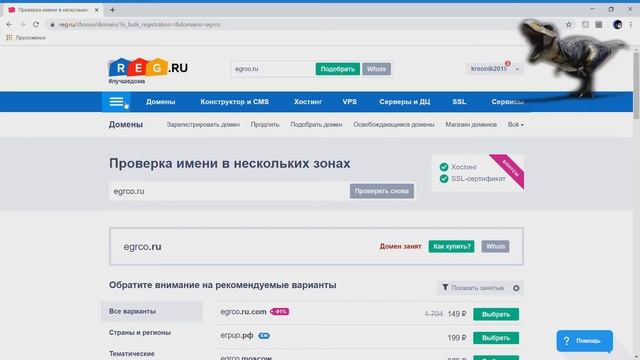Viewport: 640px width, 360px height.
Task: Open the Помощь help chat button
Action: click(x=584, y=341)
